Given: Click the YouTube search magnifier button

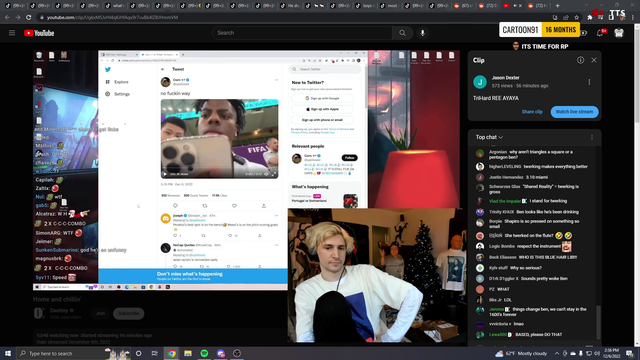Looking at the screenshot, I should [x=402, y=33].
